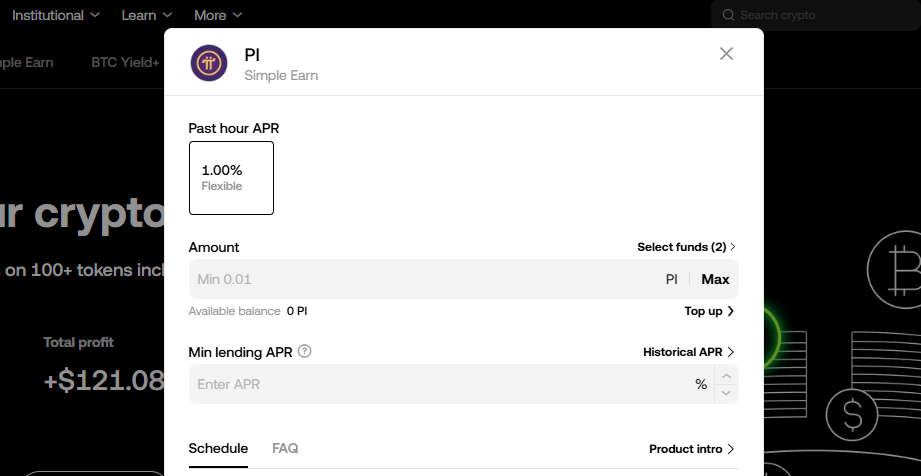Close the PI Simple Earn dialog
Viewport: 921px width, 476px height.
[726, 54]
